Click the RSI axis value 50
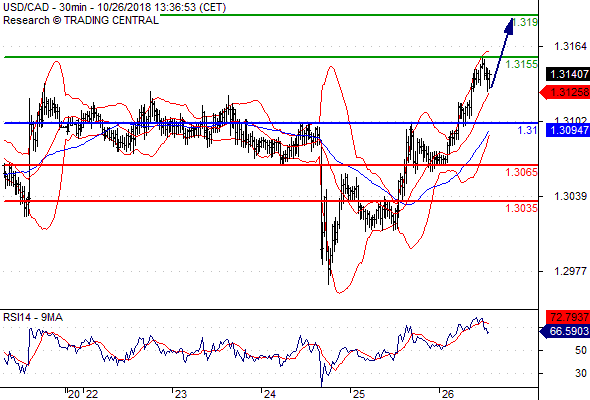 tap(581, 350)
